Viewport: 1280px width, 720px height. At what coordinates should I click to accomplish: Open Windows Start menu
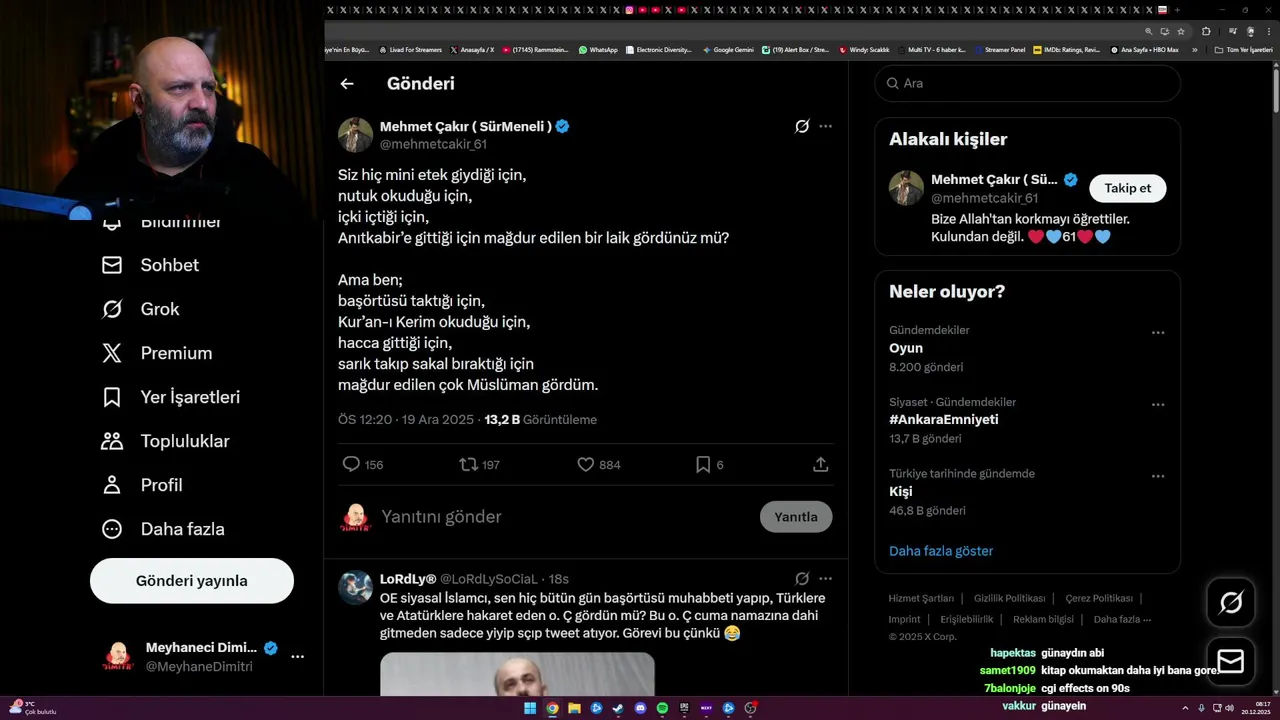click(530, 708)
